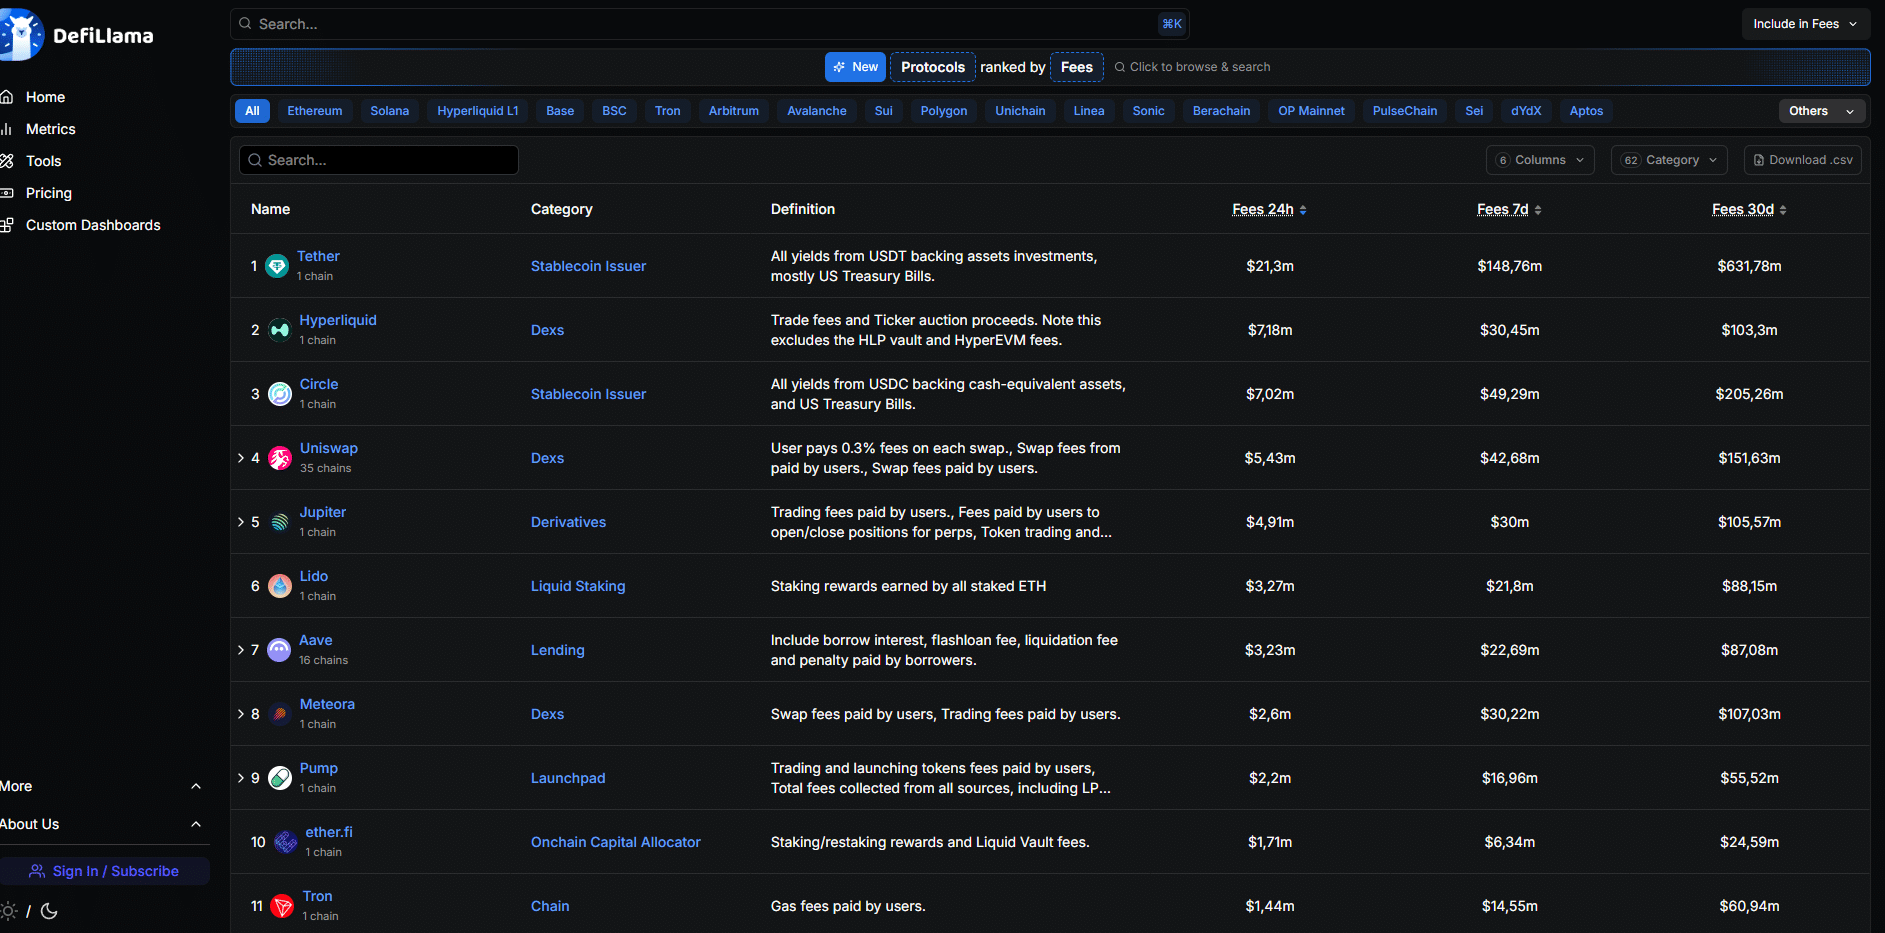
Task: Click the Download .csv button
Action: (x=1803, y=160)
